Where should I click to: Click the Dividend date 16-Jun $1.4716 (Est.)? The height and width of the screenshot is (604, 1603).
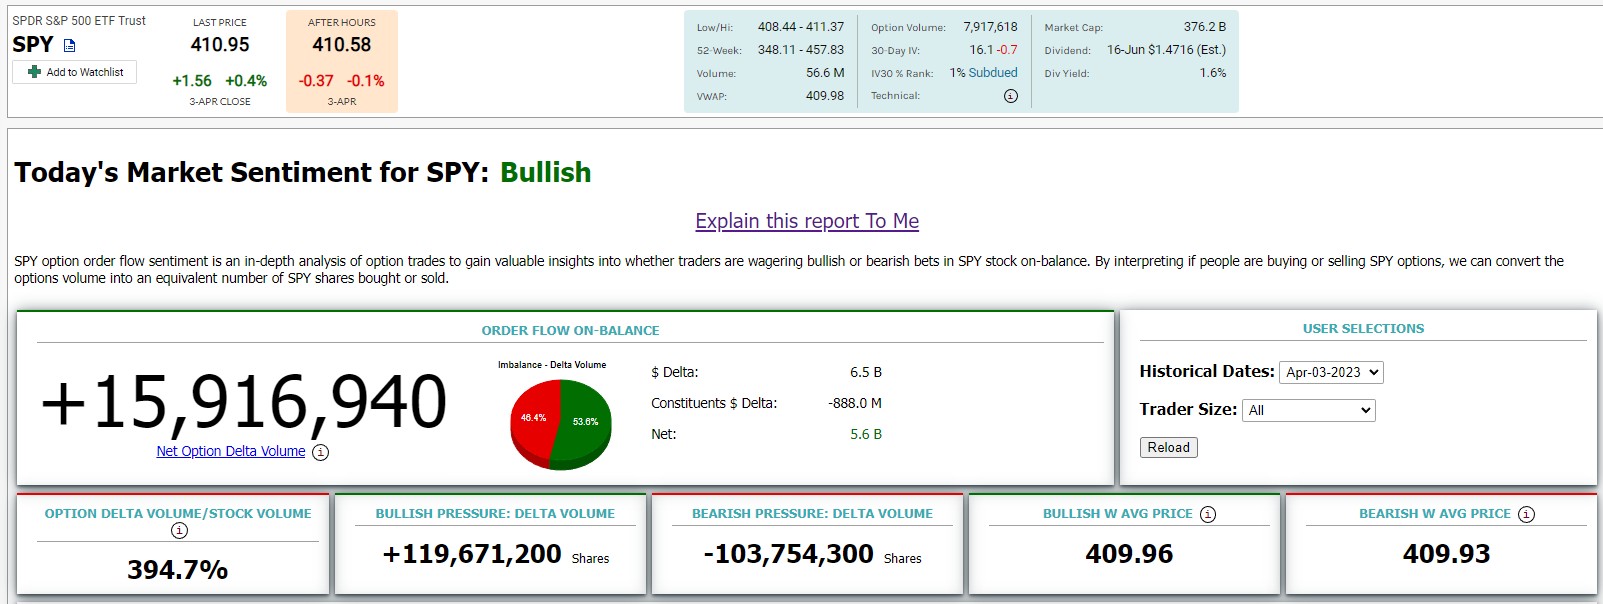click(1166, 50)
